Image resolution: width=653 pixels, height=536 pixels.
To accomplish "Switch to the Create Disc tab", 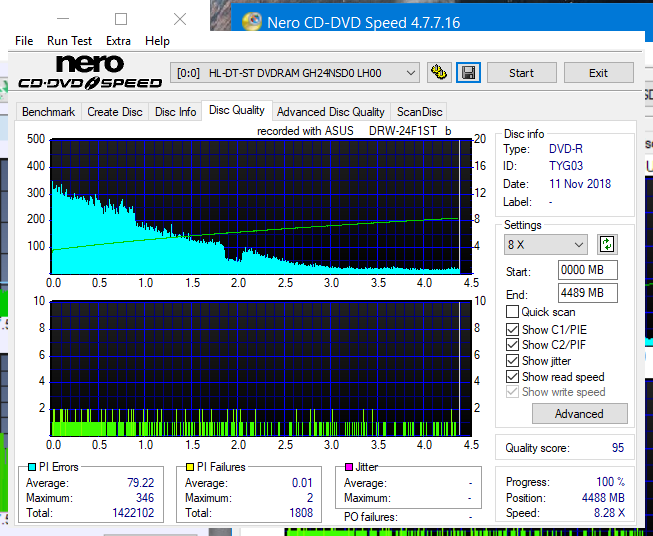I will pyautogui.click(x=115, y=112).
